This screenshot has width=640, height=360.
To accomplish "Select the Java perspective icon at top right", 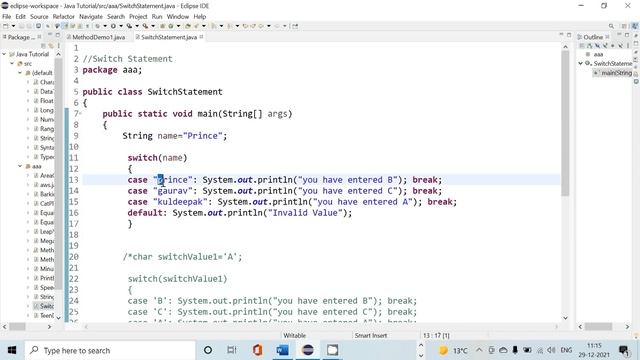I will [x=635, y=26].
